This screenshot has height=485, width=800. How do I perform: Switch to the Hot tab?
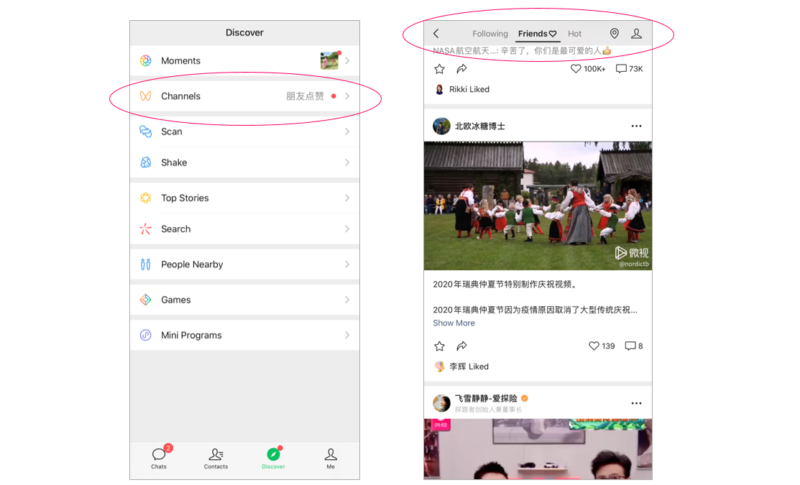point(574,34)
